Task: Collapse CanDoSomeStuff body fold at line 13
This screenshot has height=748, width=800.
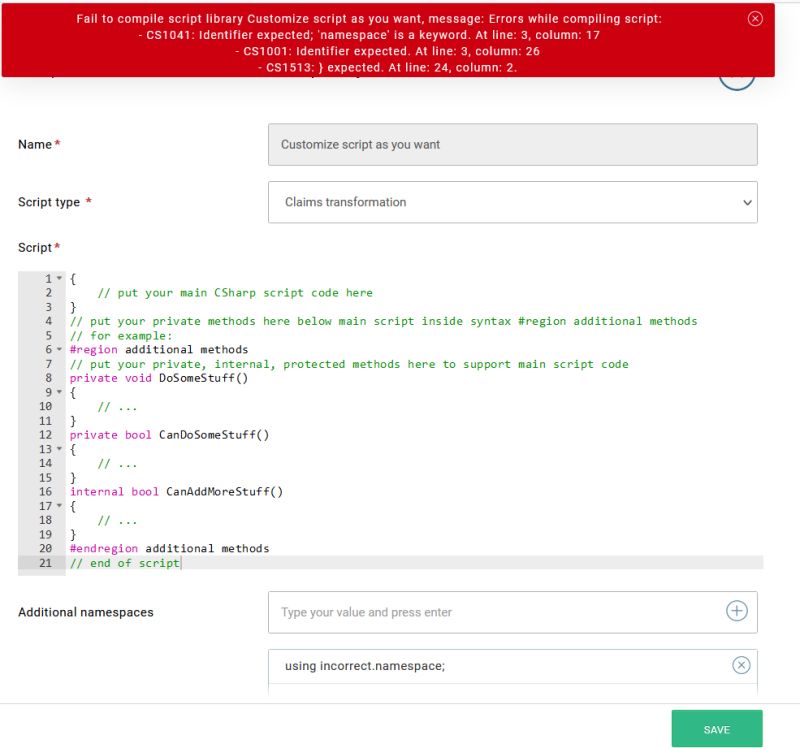Action: tap(59, 449)
